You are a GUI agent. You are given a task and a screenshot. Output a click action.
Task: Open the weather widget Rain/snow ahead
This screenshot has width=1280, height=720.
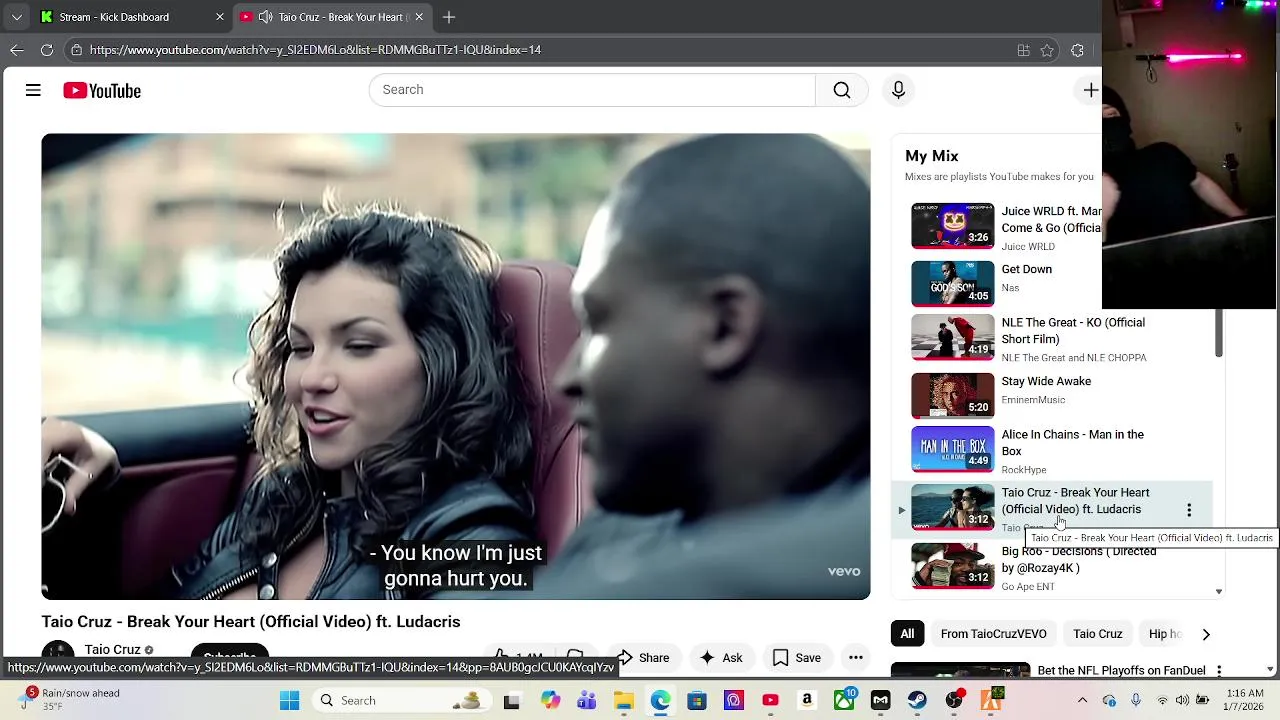pos(70,700)
